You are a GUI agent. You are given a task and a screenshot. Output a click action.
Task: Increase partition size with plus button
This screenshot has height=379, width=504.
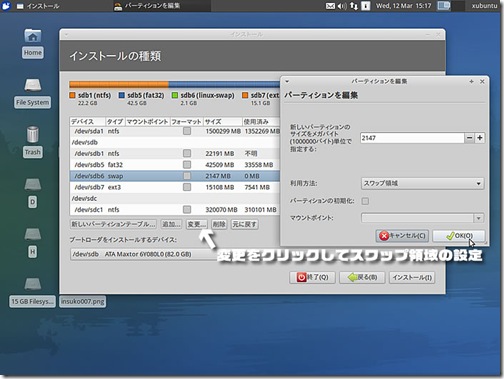[480, 138]
